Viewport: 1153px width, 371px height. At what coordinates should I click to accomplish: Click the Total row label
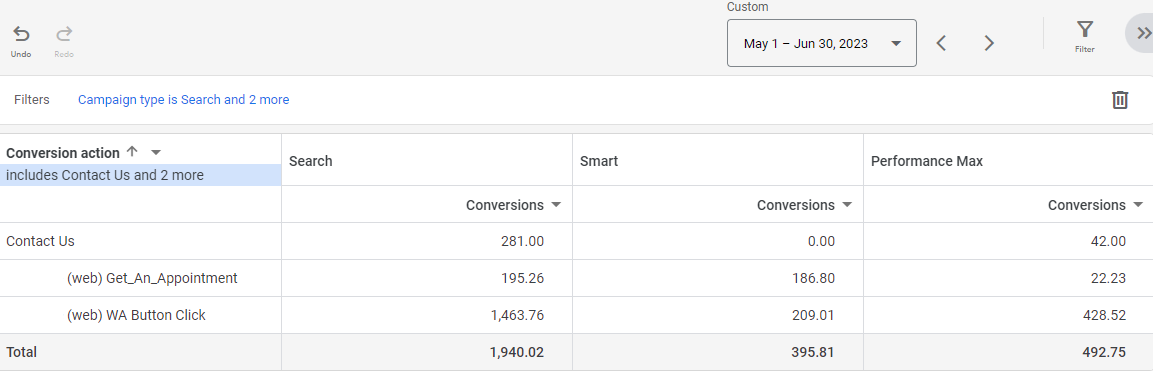click(x=21, y=352)
